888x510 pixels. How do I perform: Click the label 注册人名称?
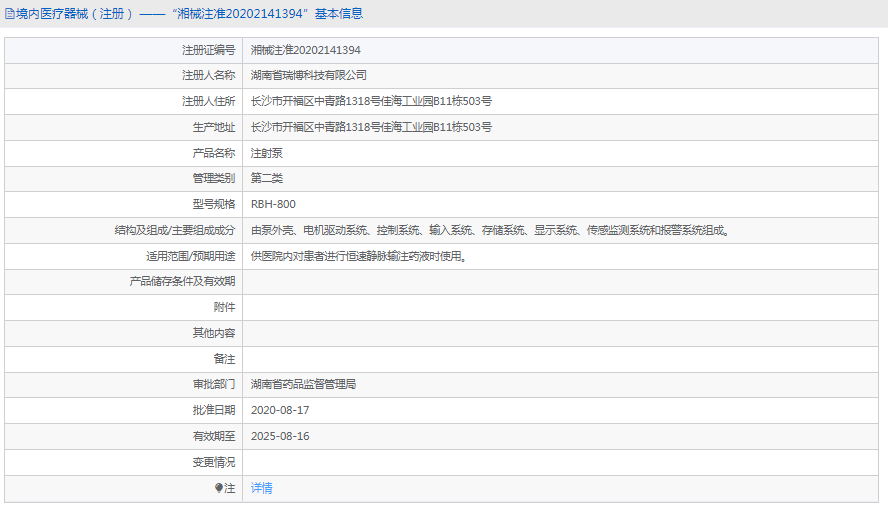pyautogui.click(x=208, y=75)
